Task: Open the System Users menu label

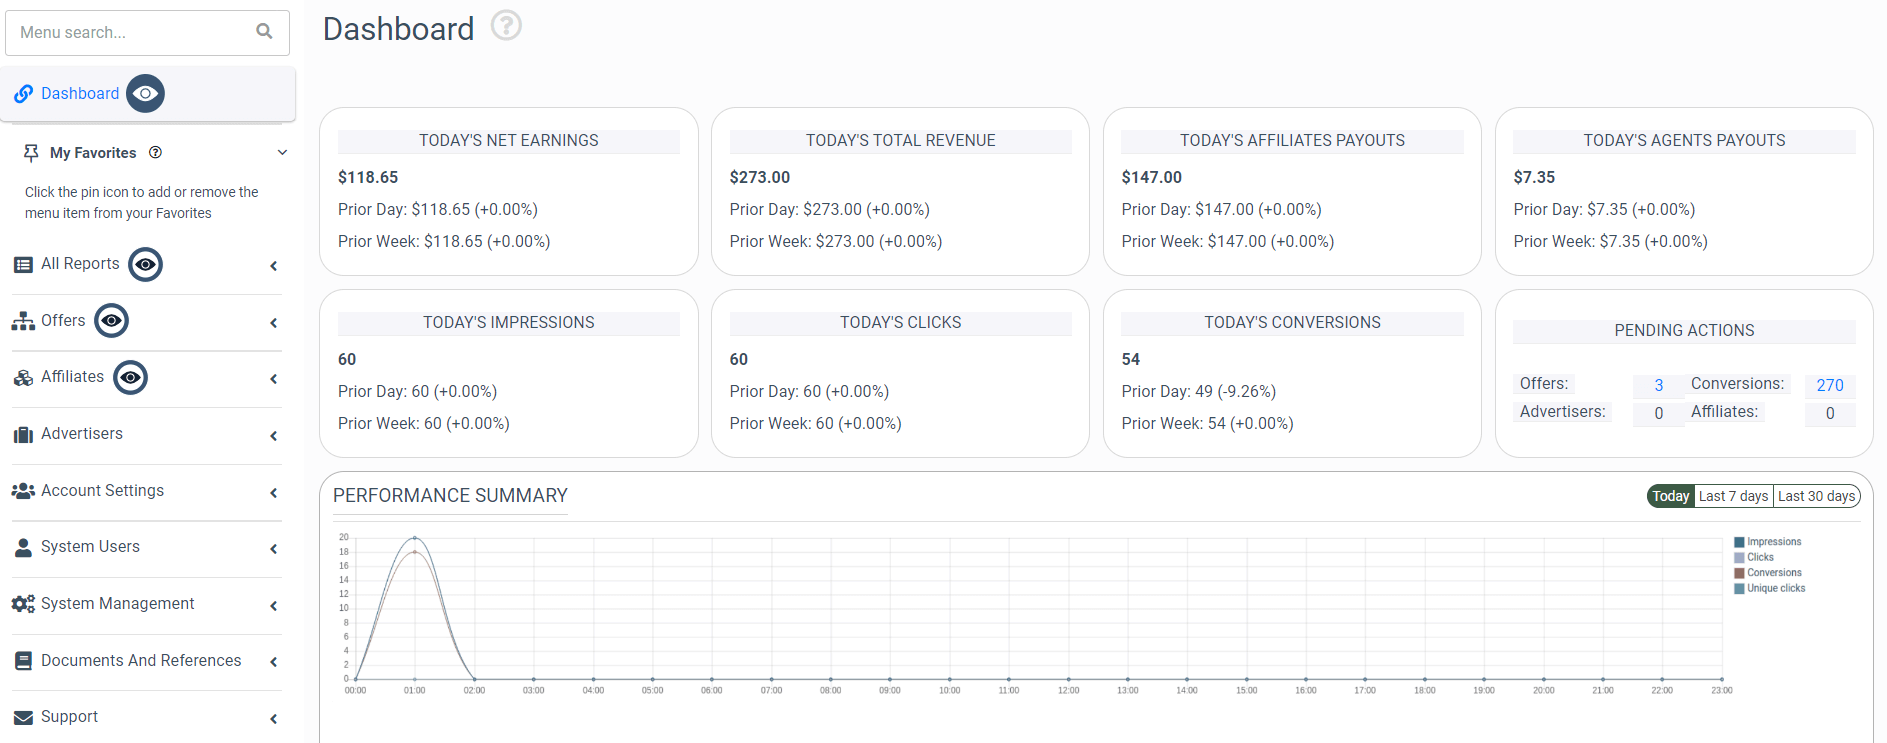Action: coord(90,547)
